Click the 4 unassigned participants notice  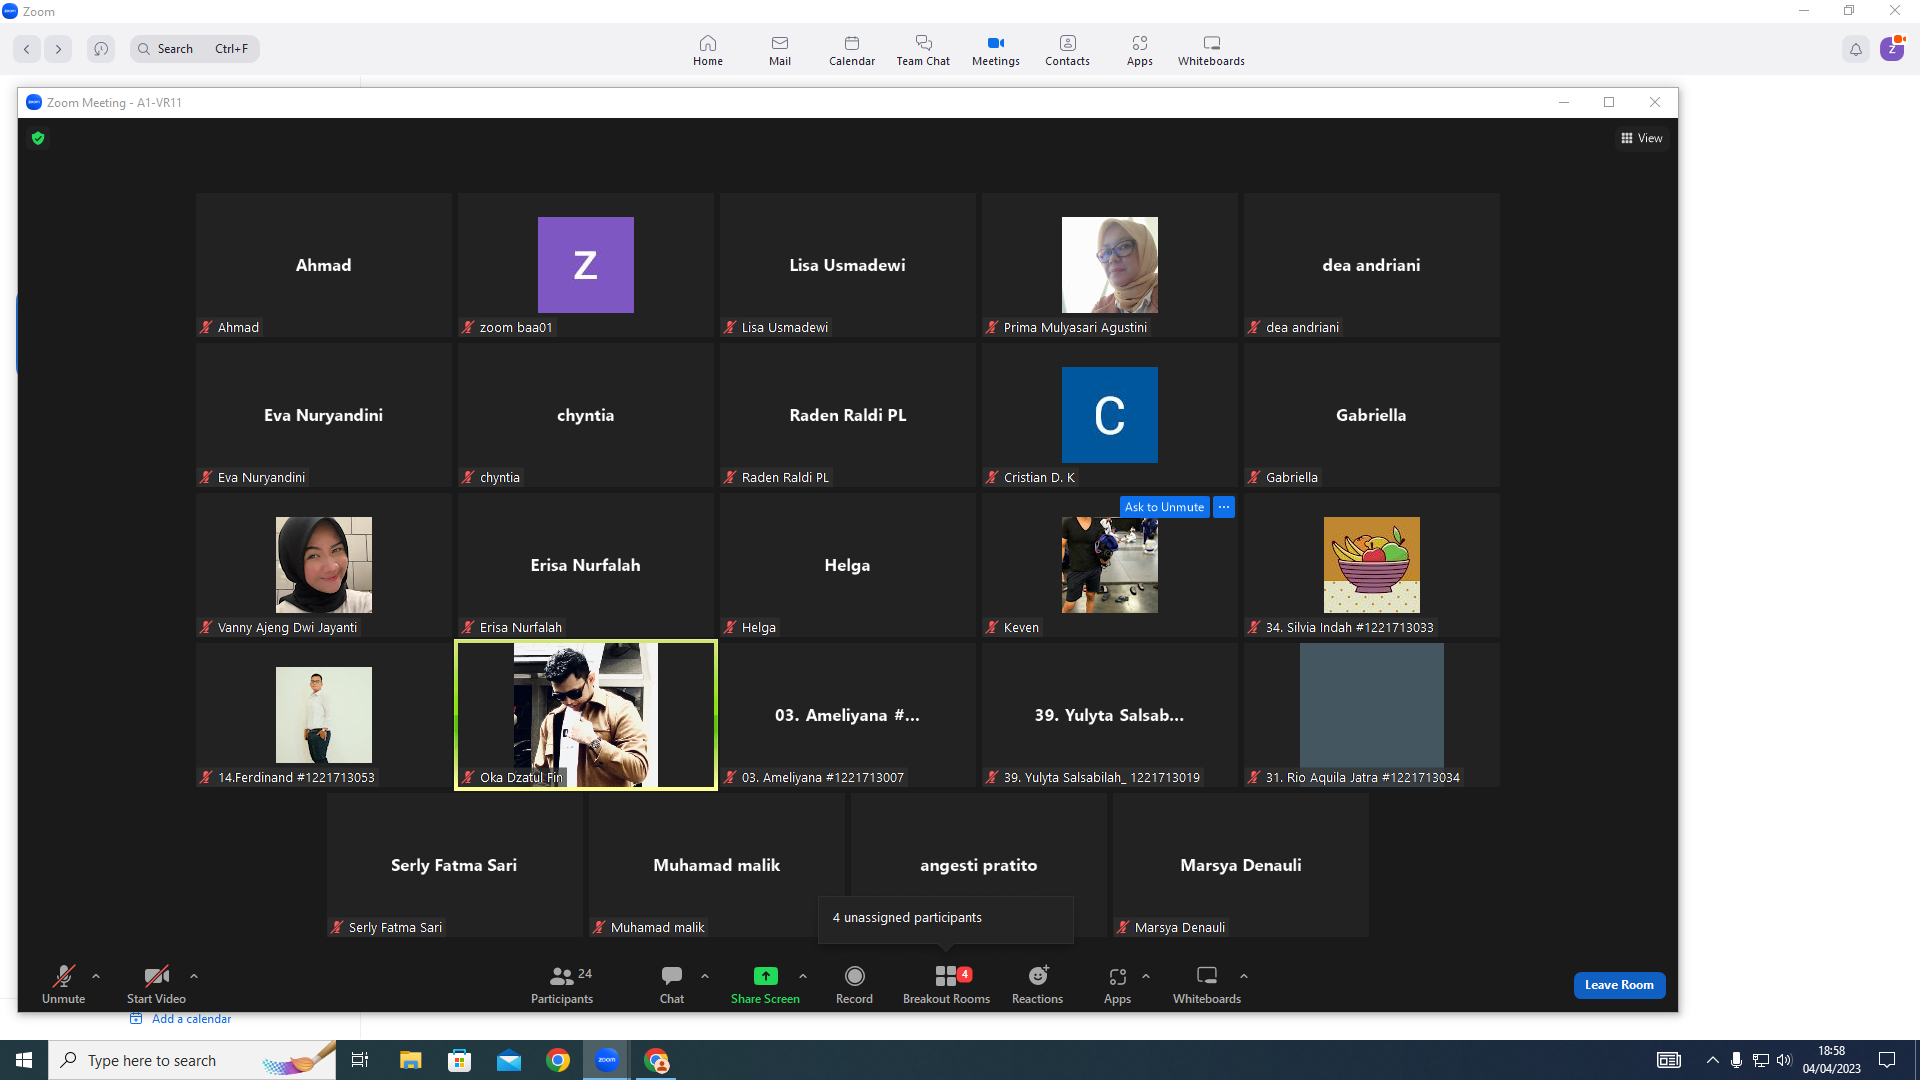pos(946,918)
